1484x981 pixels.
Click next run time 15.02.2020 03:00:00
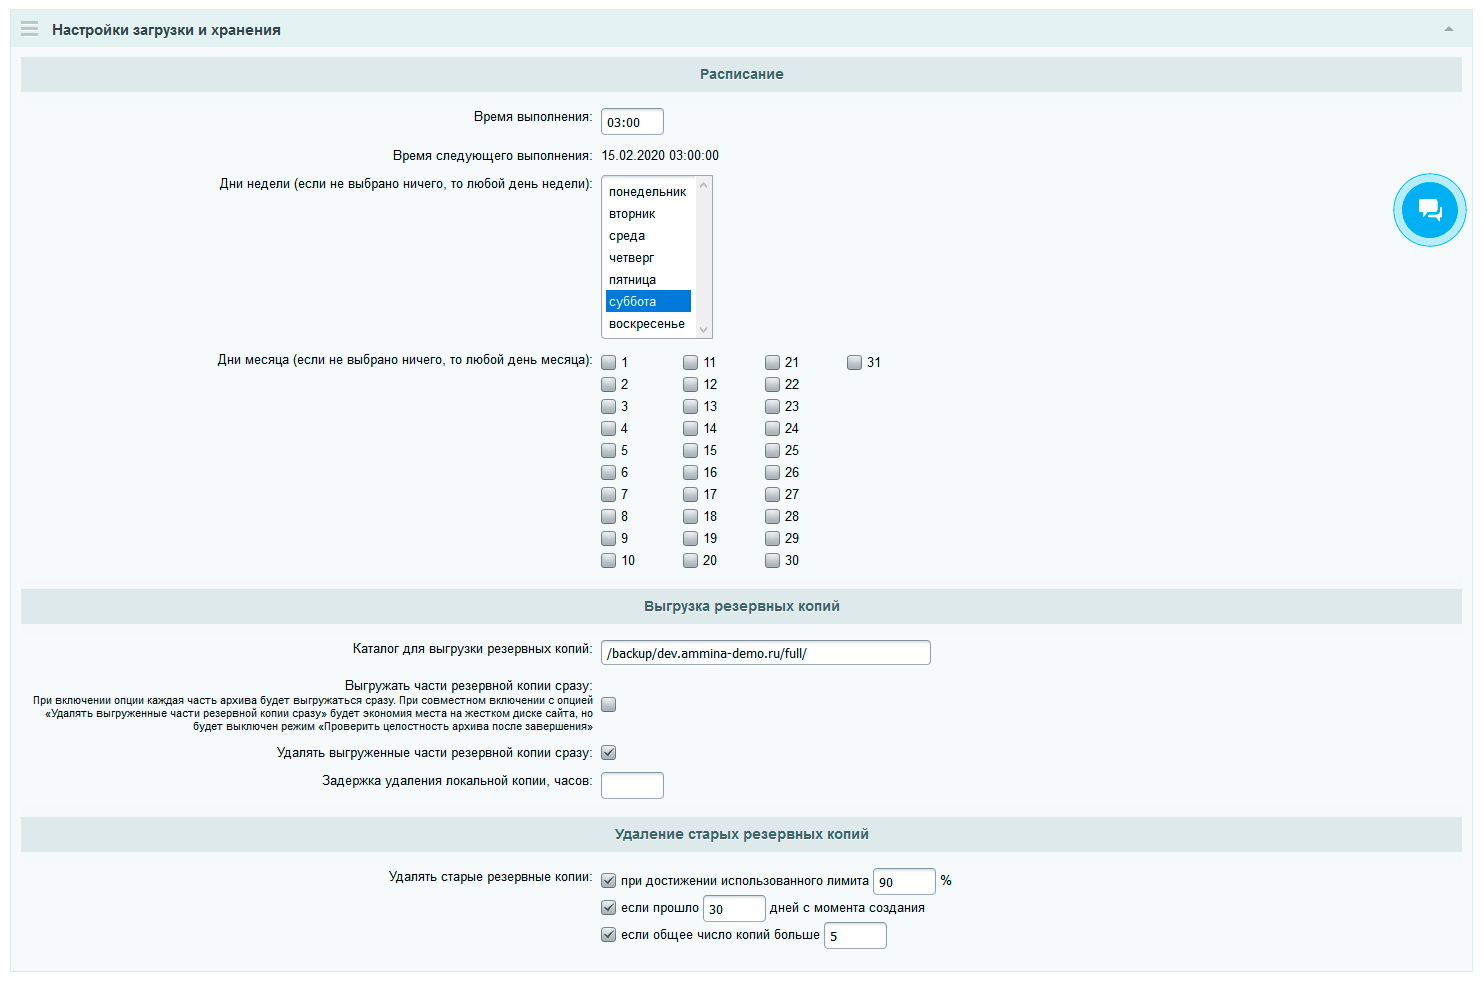pyautogui.click(x=660, y=156)
